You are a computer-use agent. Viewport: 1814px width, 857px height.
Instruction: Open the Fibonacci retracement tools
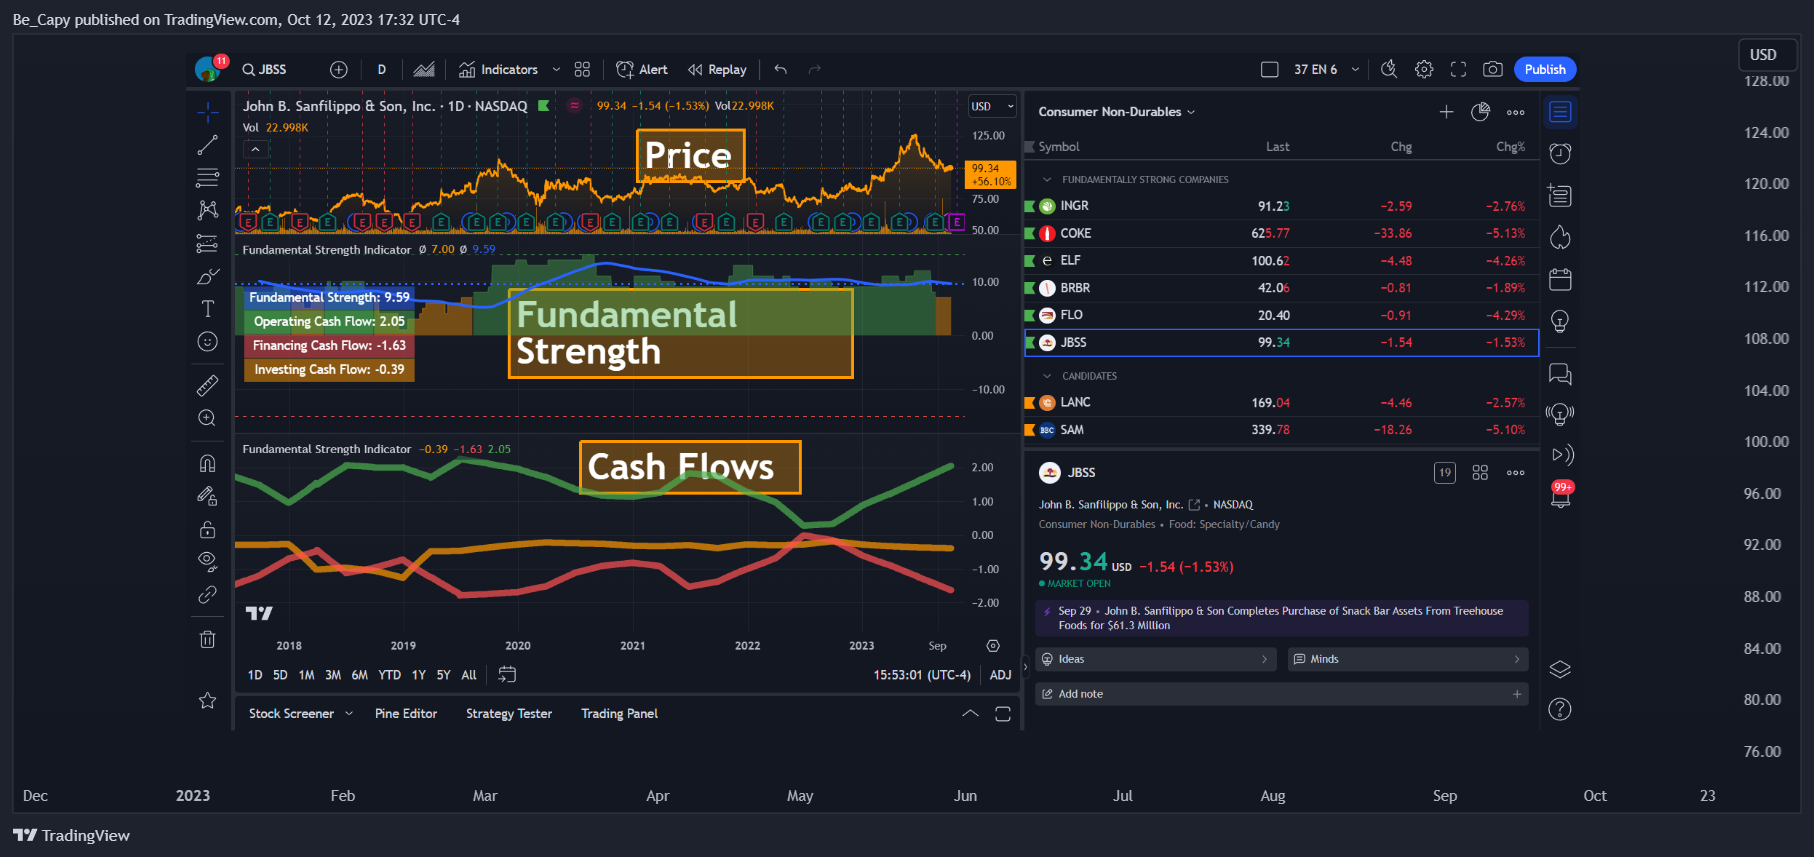(x=207, y=178)
